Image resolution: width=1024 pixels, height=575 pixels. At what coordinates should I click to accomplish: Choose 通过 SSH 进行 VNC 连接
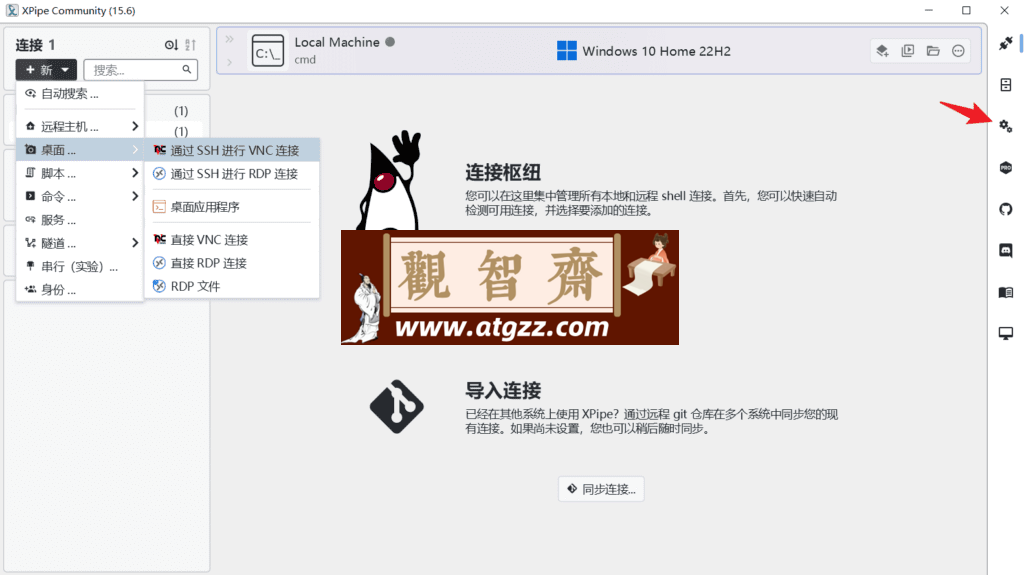coord(232,150)
